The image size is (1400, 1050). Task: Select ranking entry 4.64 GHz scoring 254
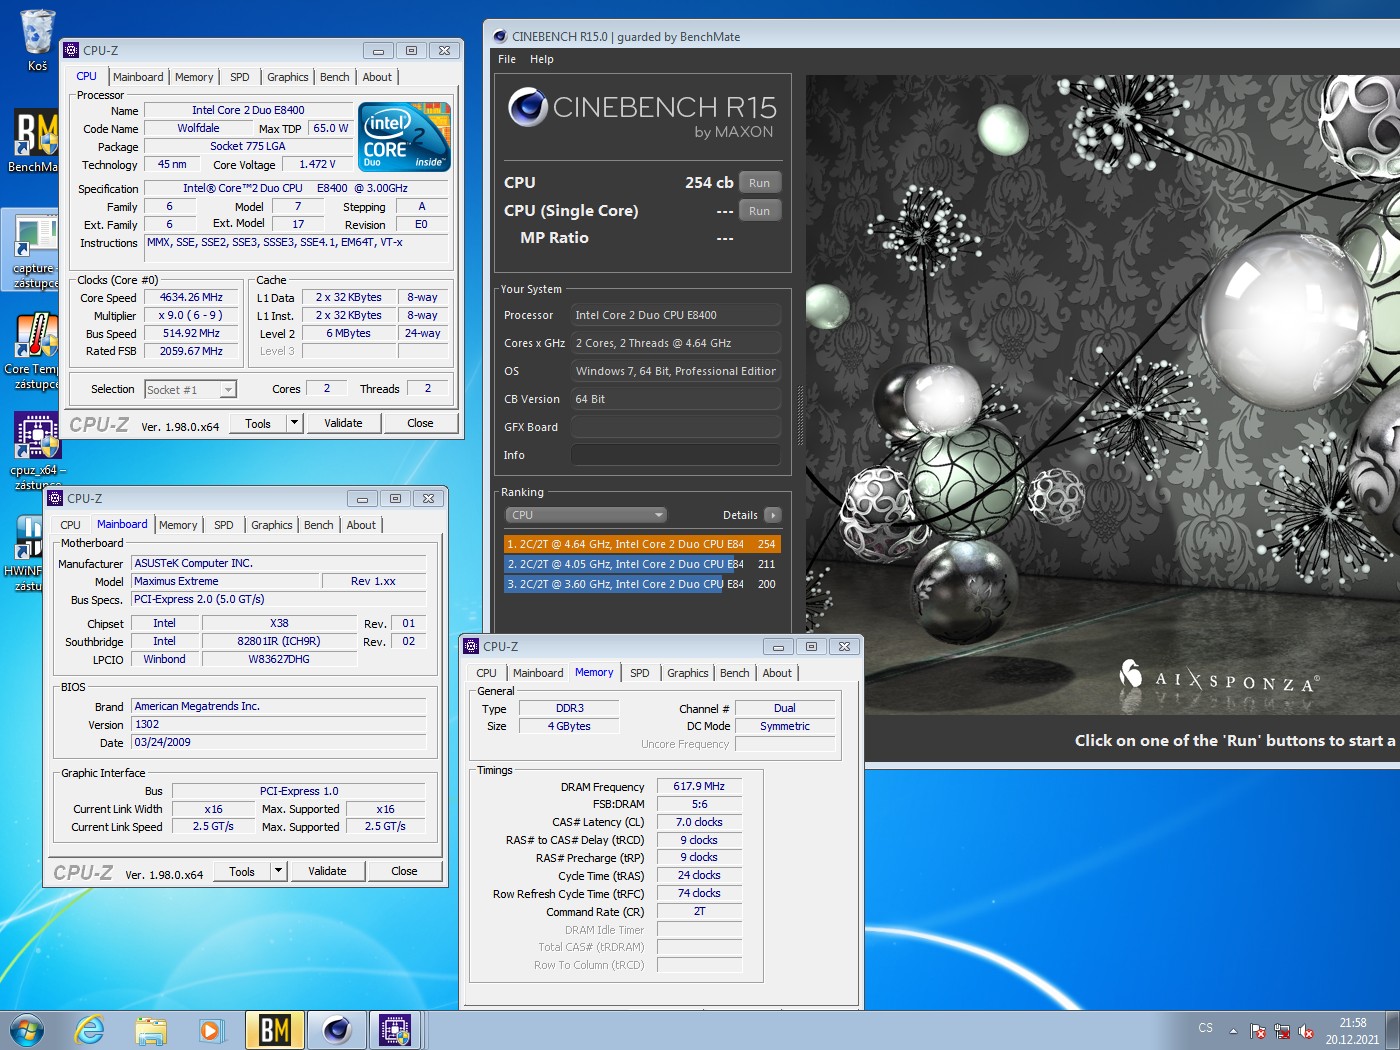tap(642, 544)
